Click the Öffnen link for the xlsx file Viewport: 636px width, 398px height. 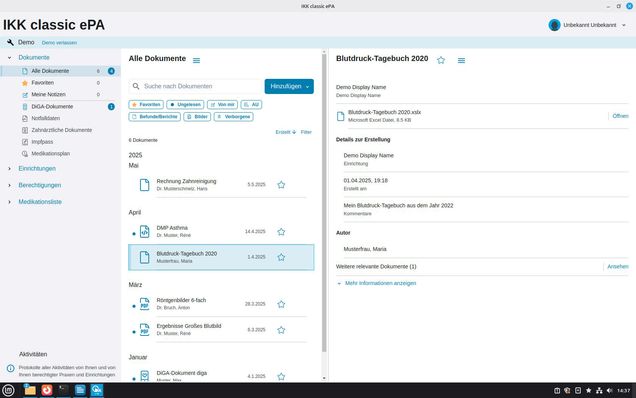coord(620,116)
